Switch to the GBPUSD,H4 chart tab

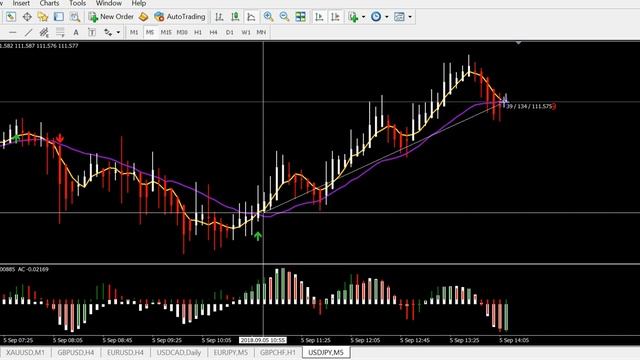click(76, 352)
